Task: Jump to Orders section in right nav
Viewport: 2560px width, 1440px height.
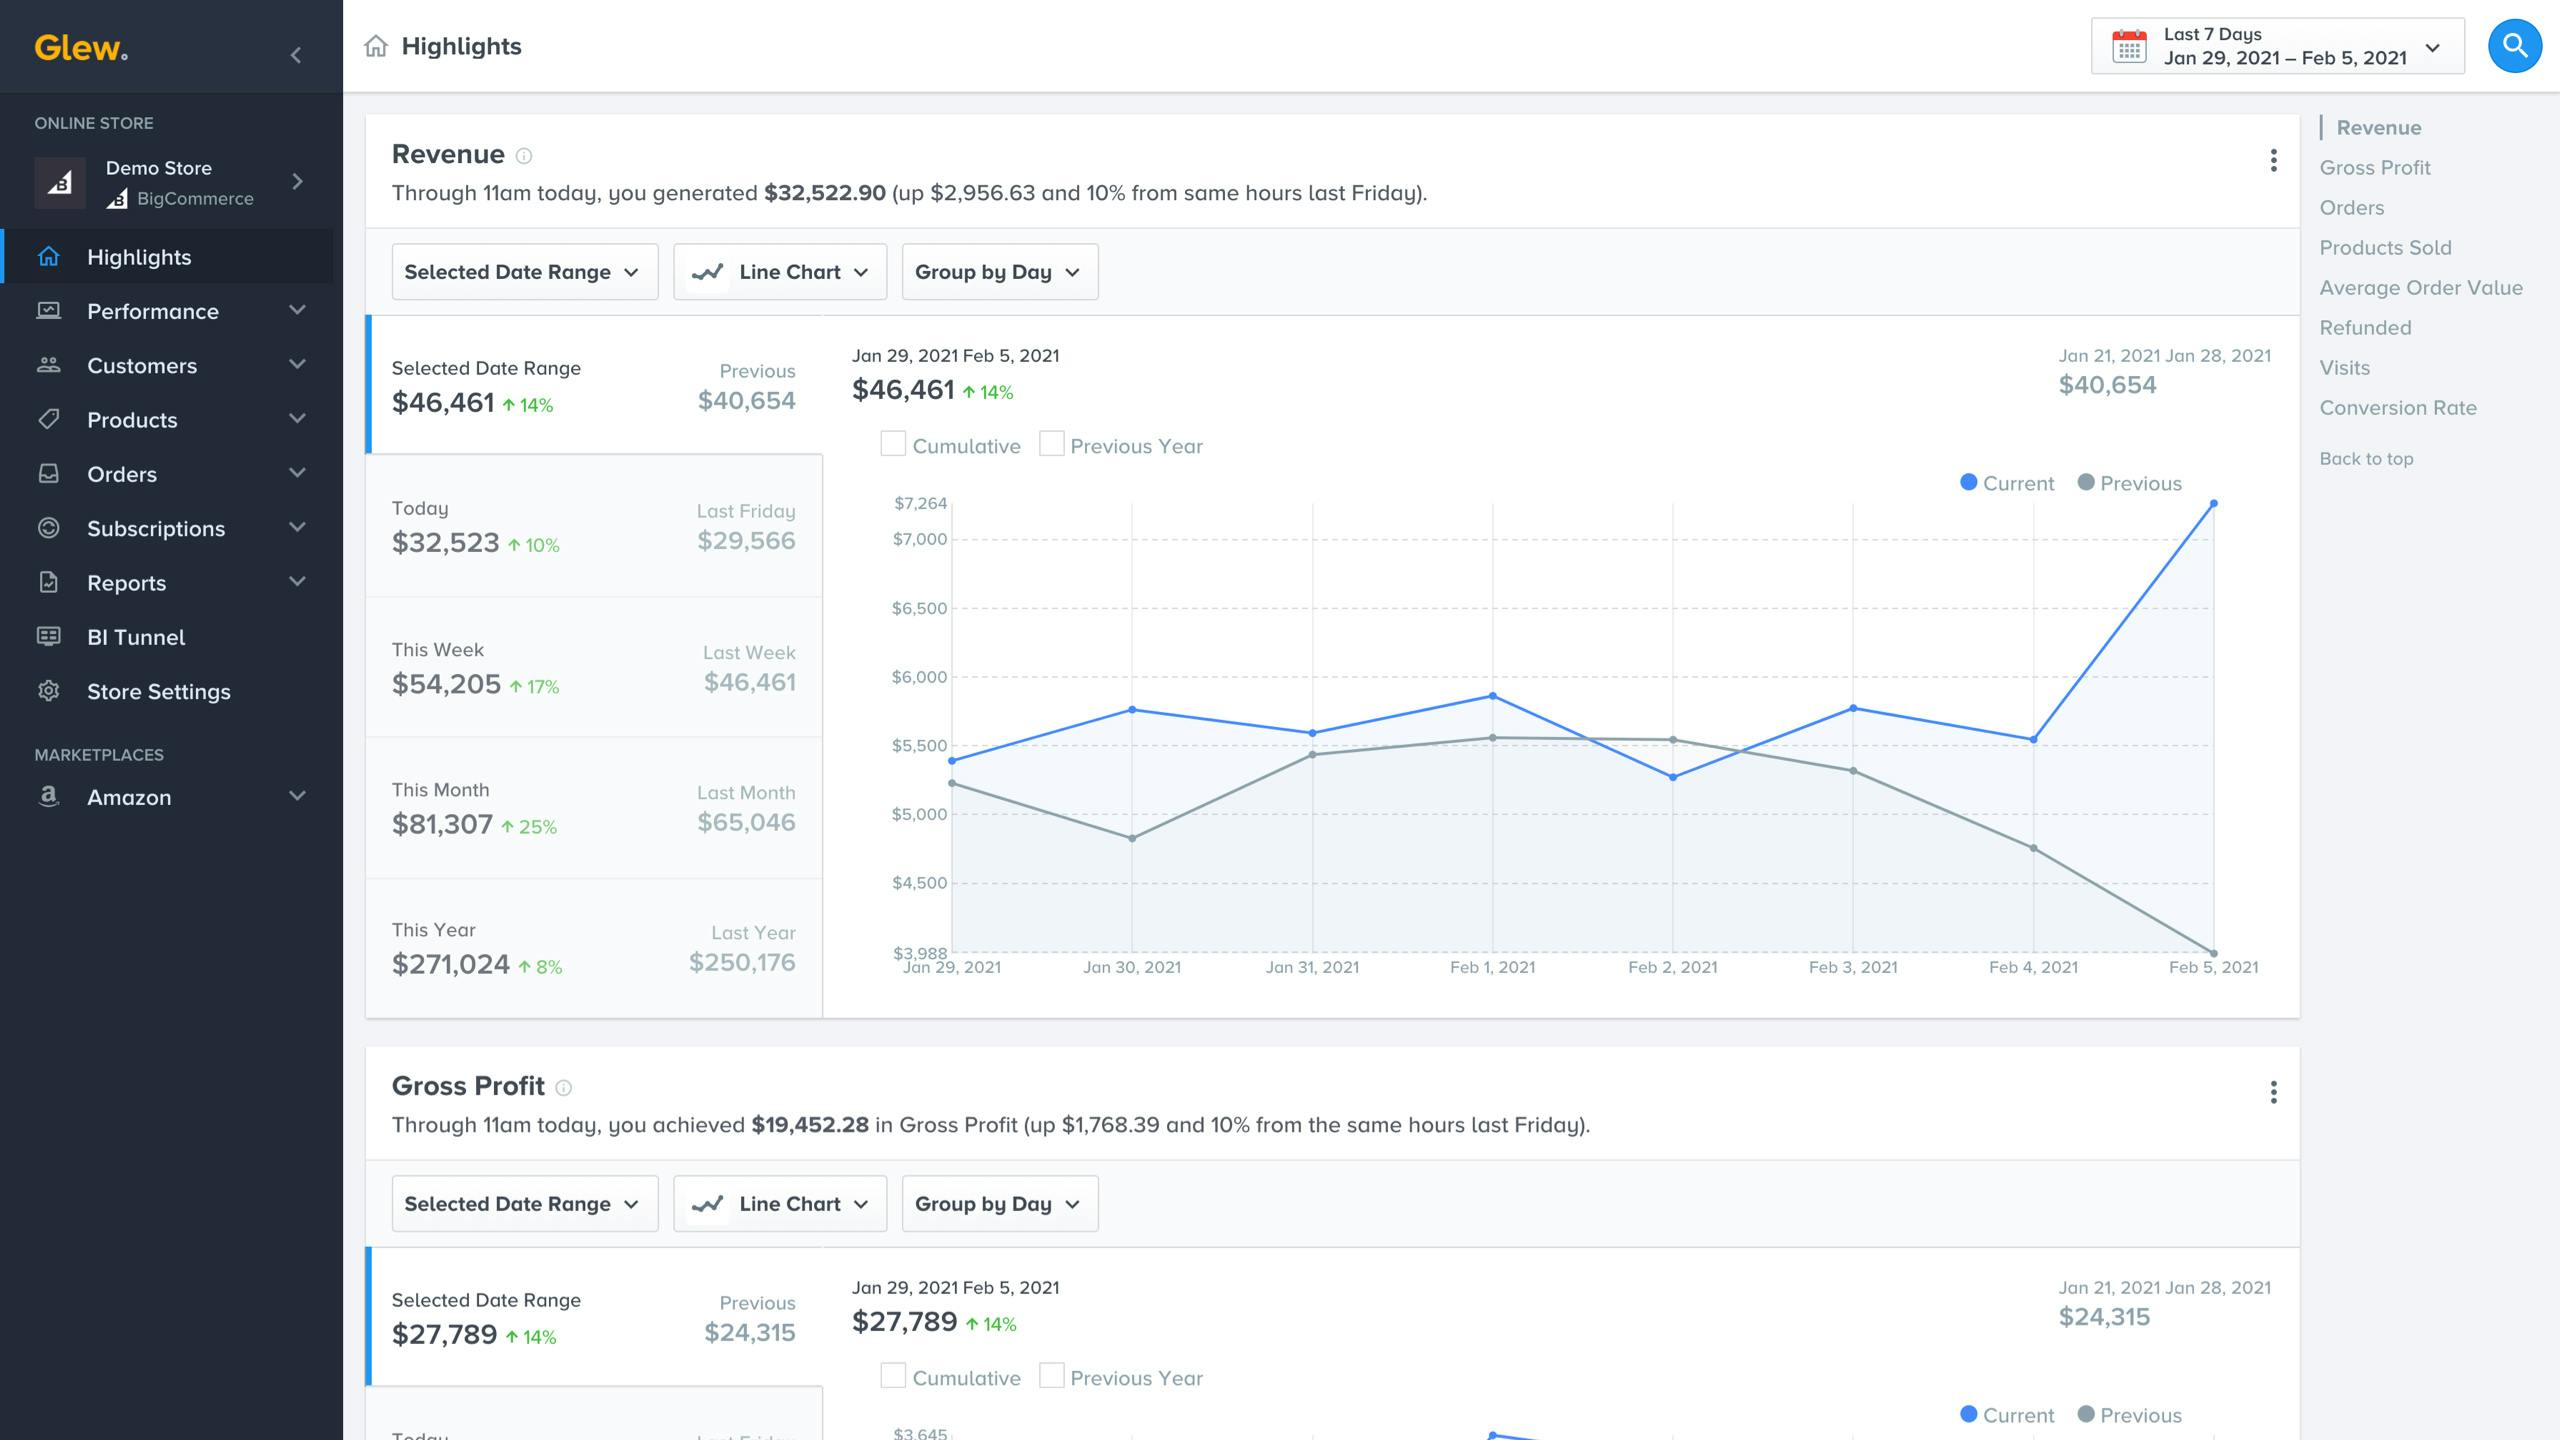Action: (x=2352, y=208)
